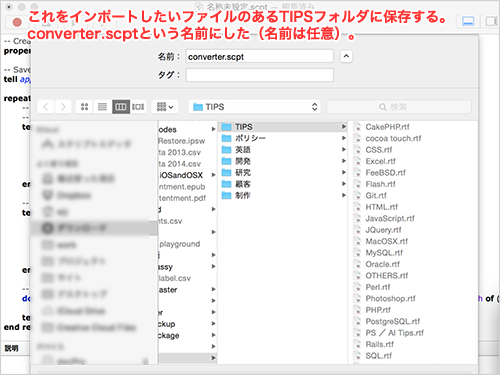This screenshot has height=375, width=500.
Task: Click the PS / AI Tips.rtf file
Action: [x=395, y=333]
